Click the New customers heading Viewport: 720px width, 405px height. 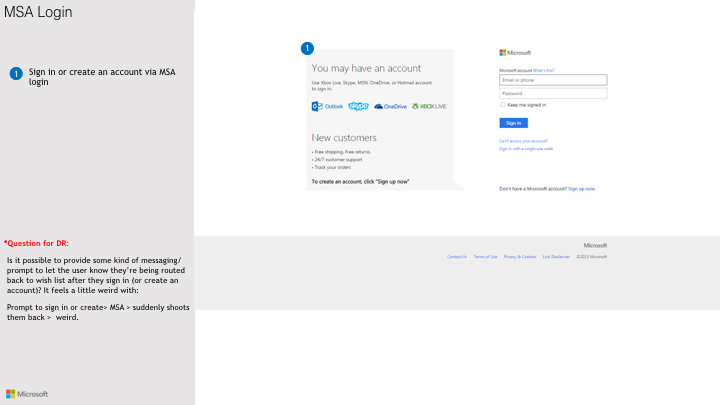[x=344, y=138]
